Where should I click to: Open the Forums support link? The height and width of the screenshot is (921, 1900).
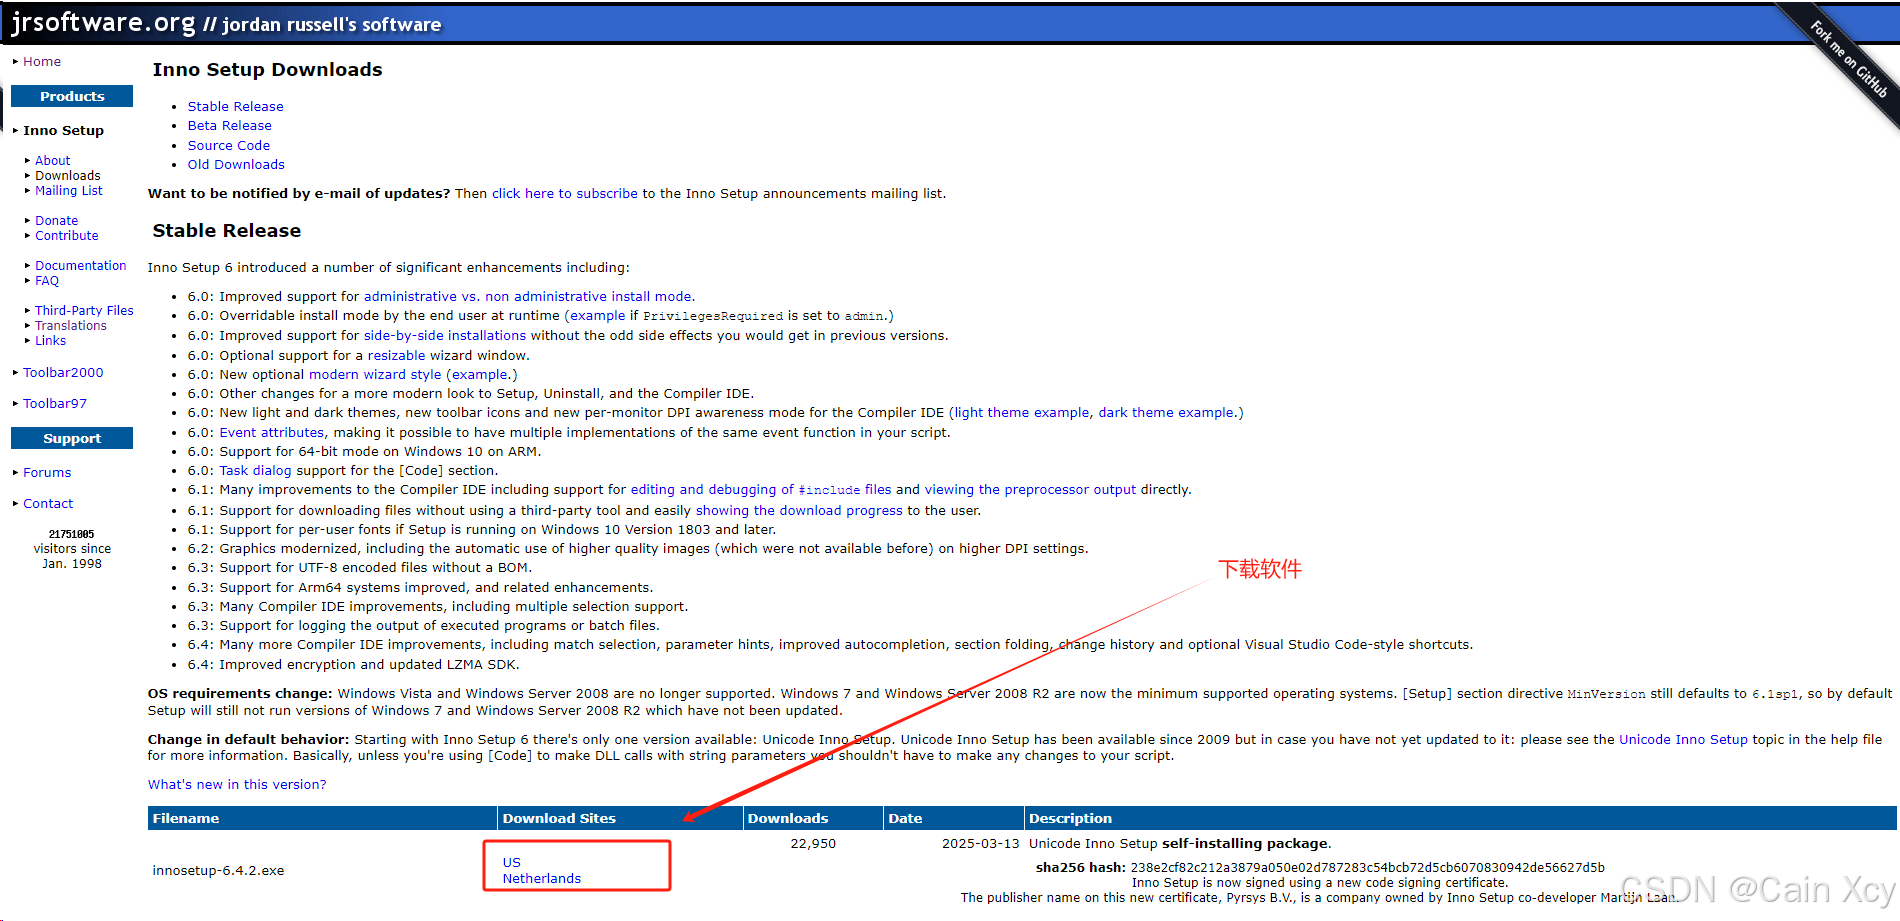pyautogui.click(x=47, y=473)
